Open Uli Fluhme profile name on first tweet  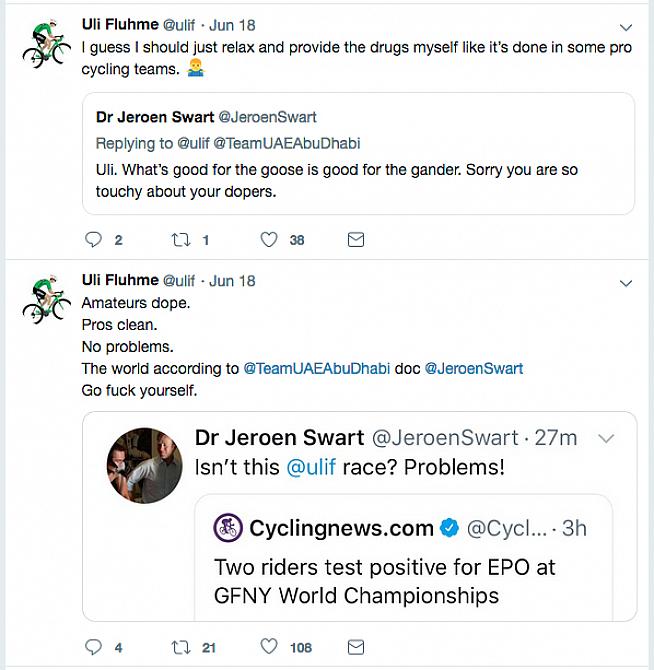click(119, 25)
